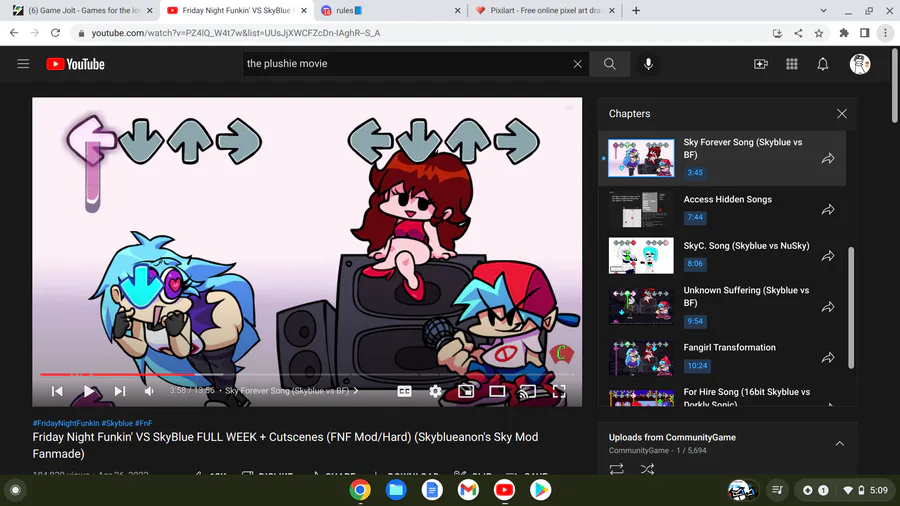Viewport: 900px width, 506px height.
Task: Start voice search with microphone icon
Action: pos(648,64)
